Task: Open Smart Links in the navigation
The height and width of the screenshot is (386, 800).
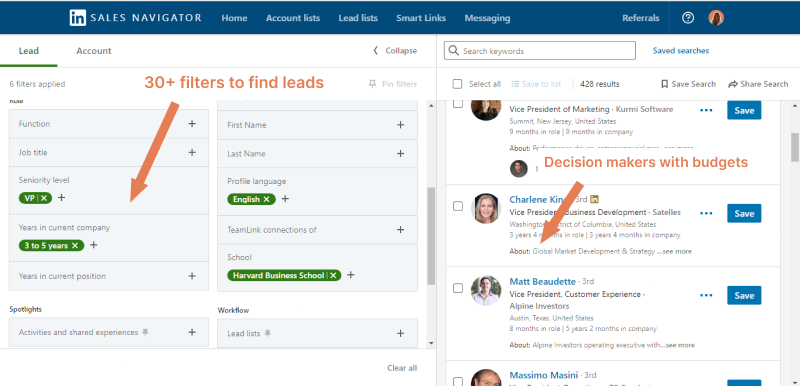Action: (421, 18)
